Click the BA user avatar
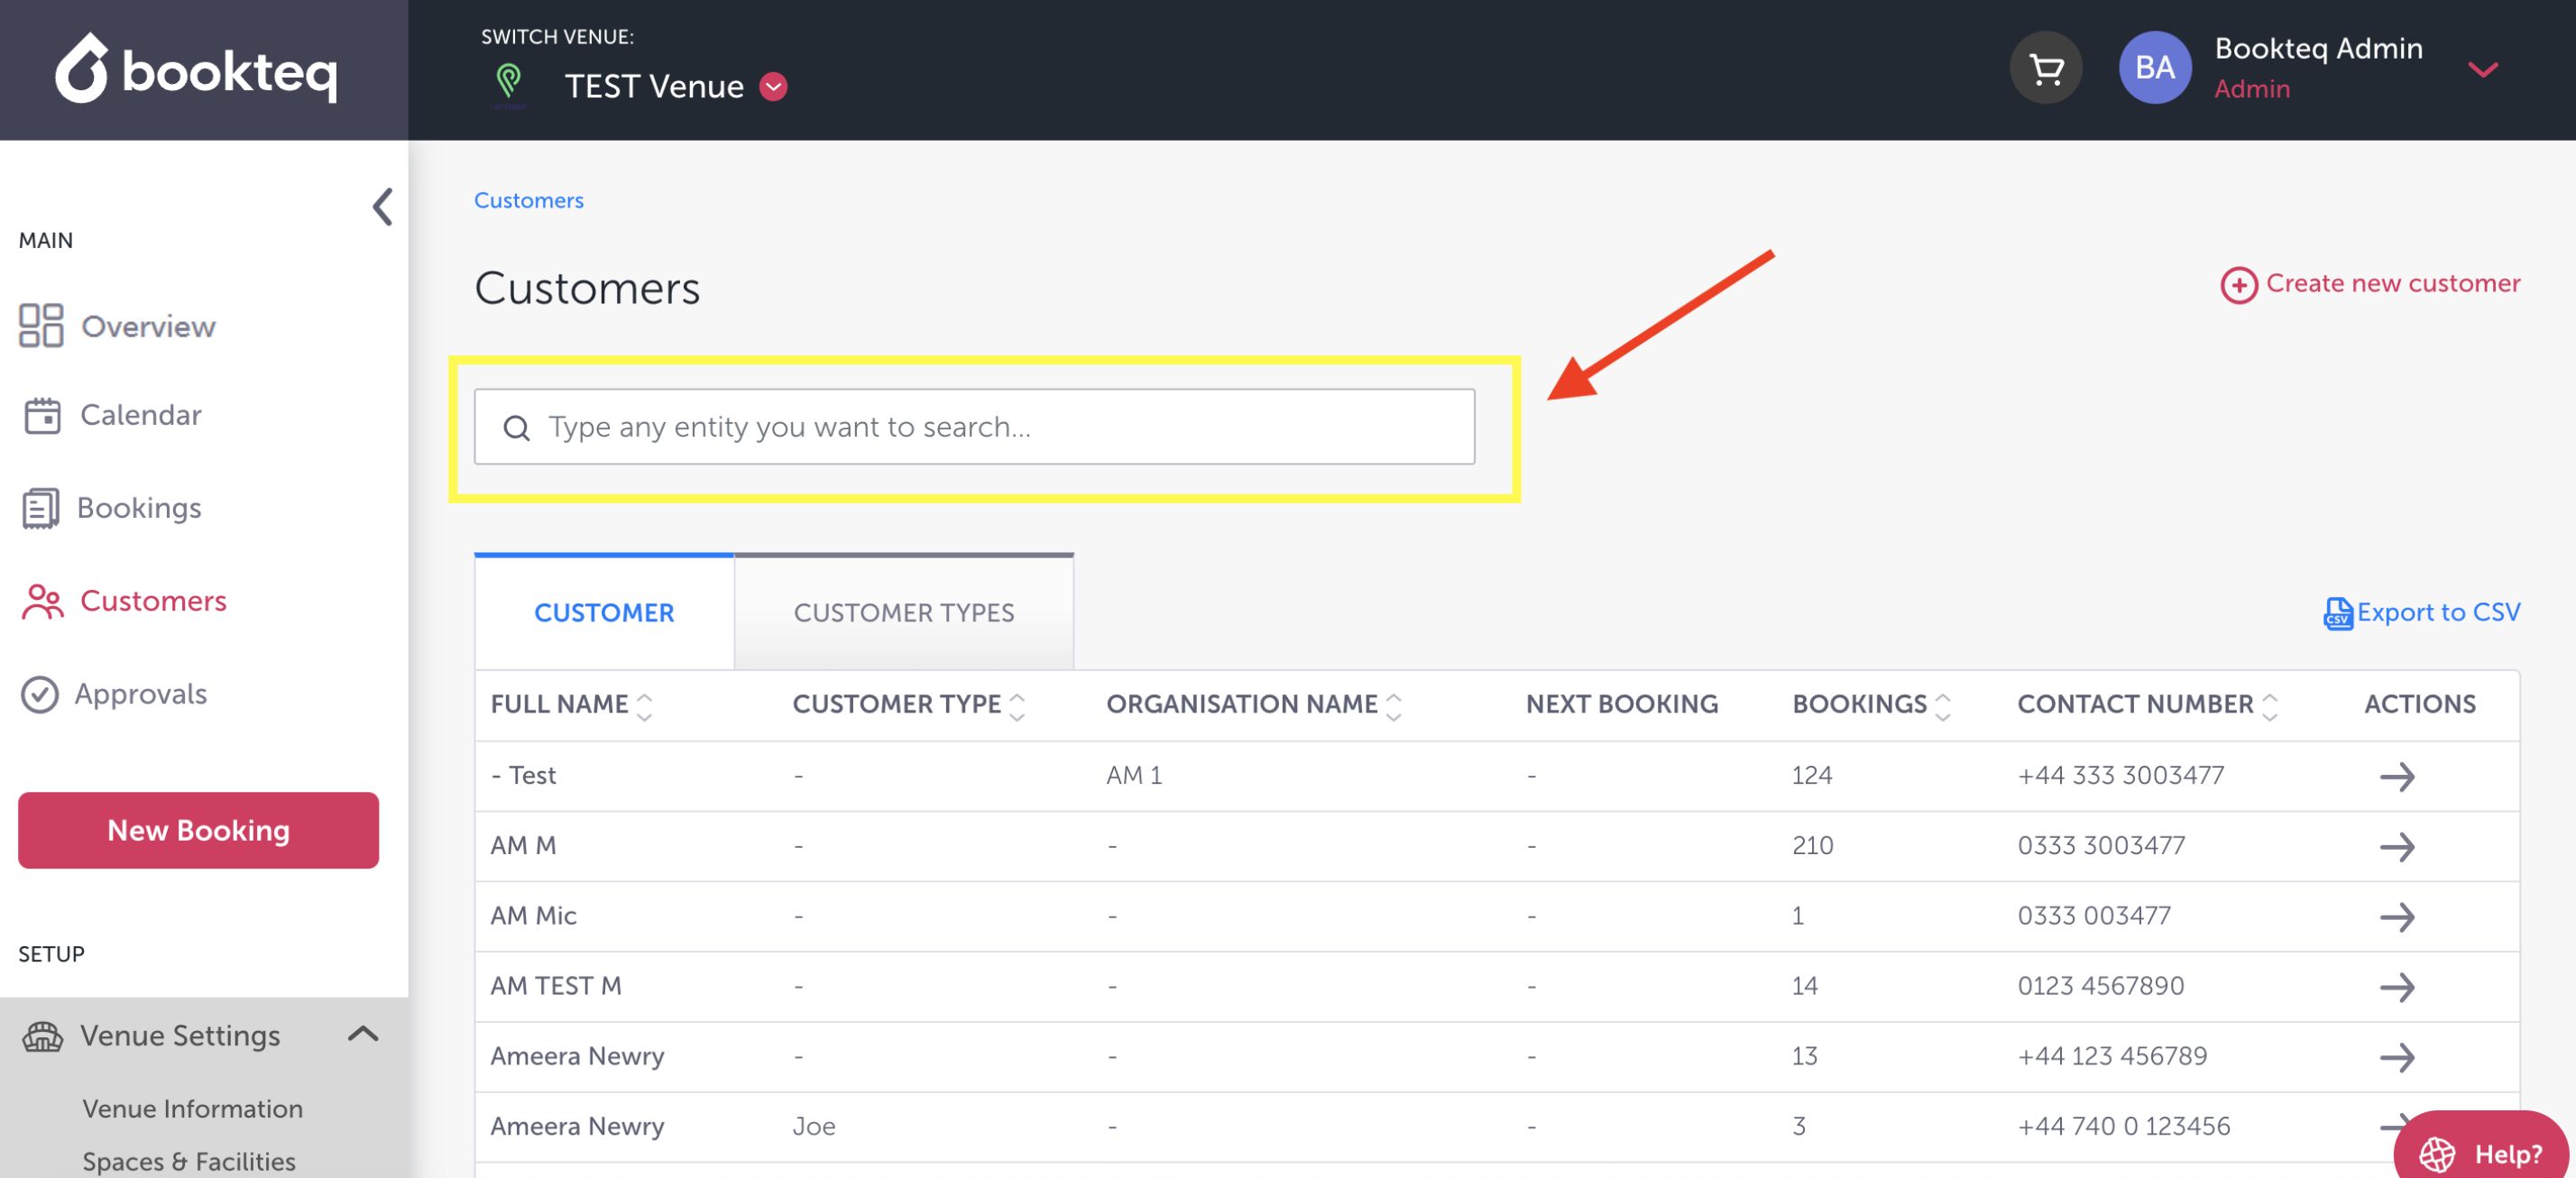This screenshot has width=2576, height=1178. point(2154,68)
